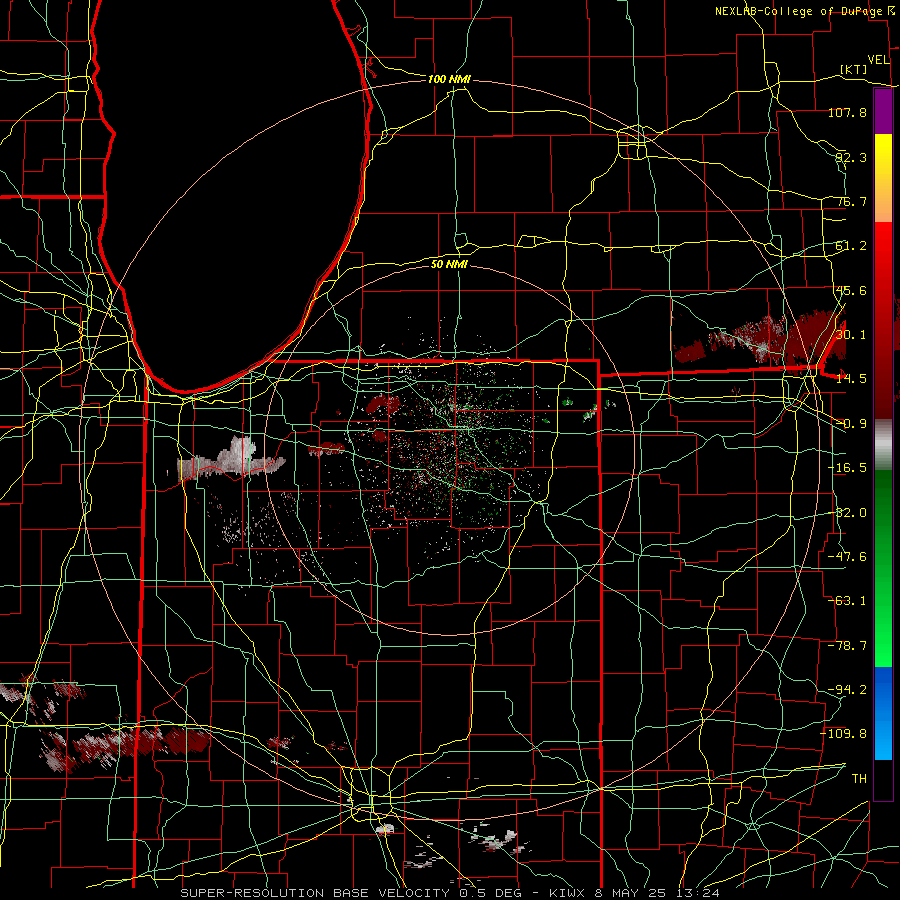900x900 pixels.
Task: Pick the black TH segment of the color bar
Action: click(883, 779)
